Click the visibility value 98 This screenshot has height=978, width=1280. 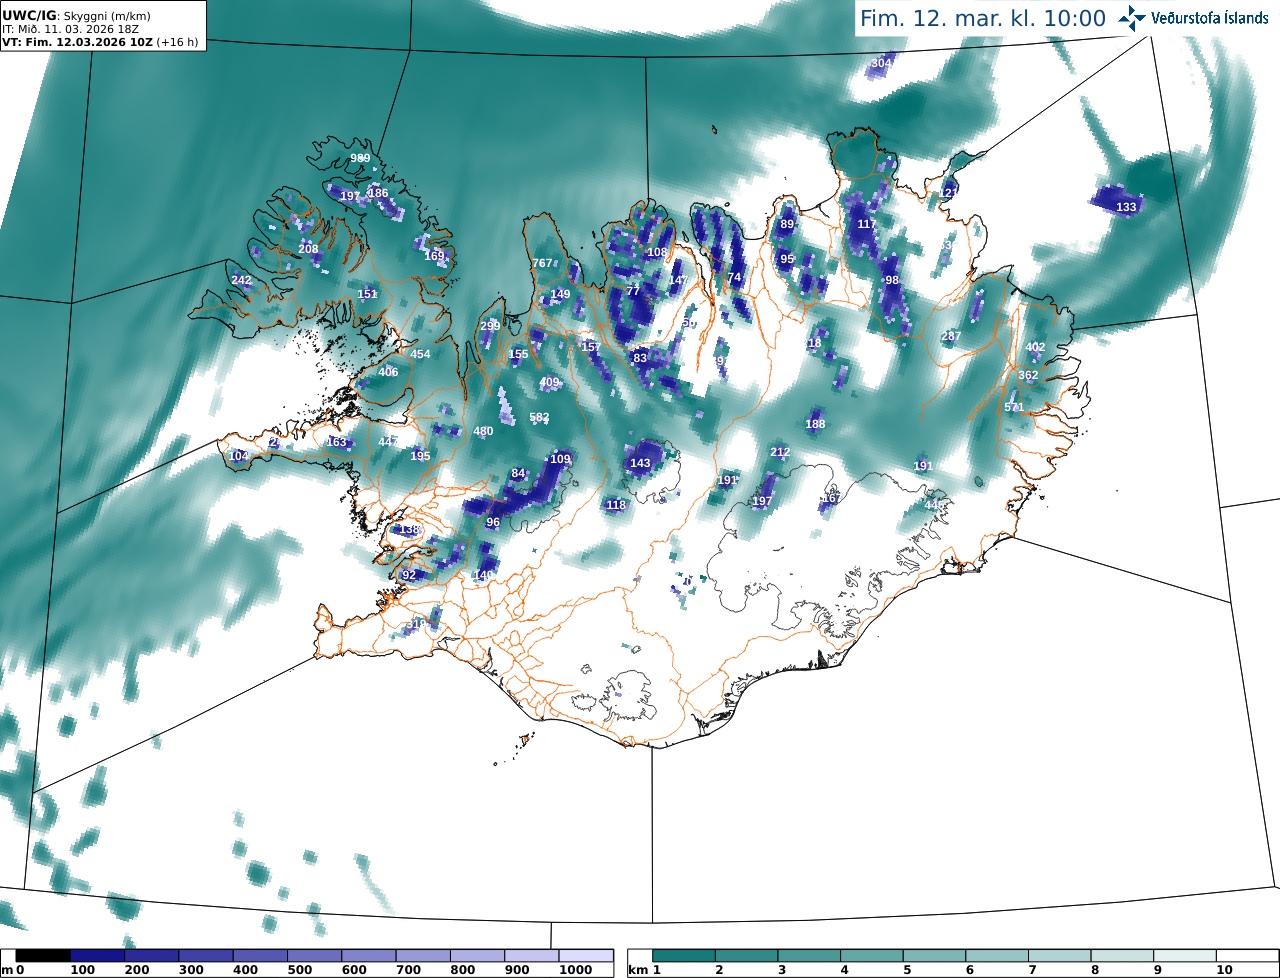click(892, 280)
